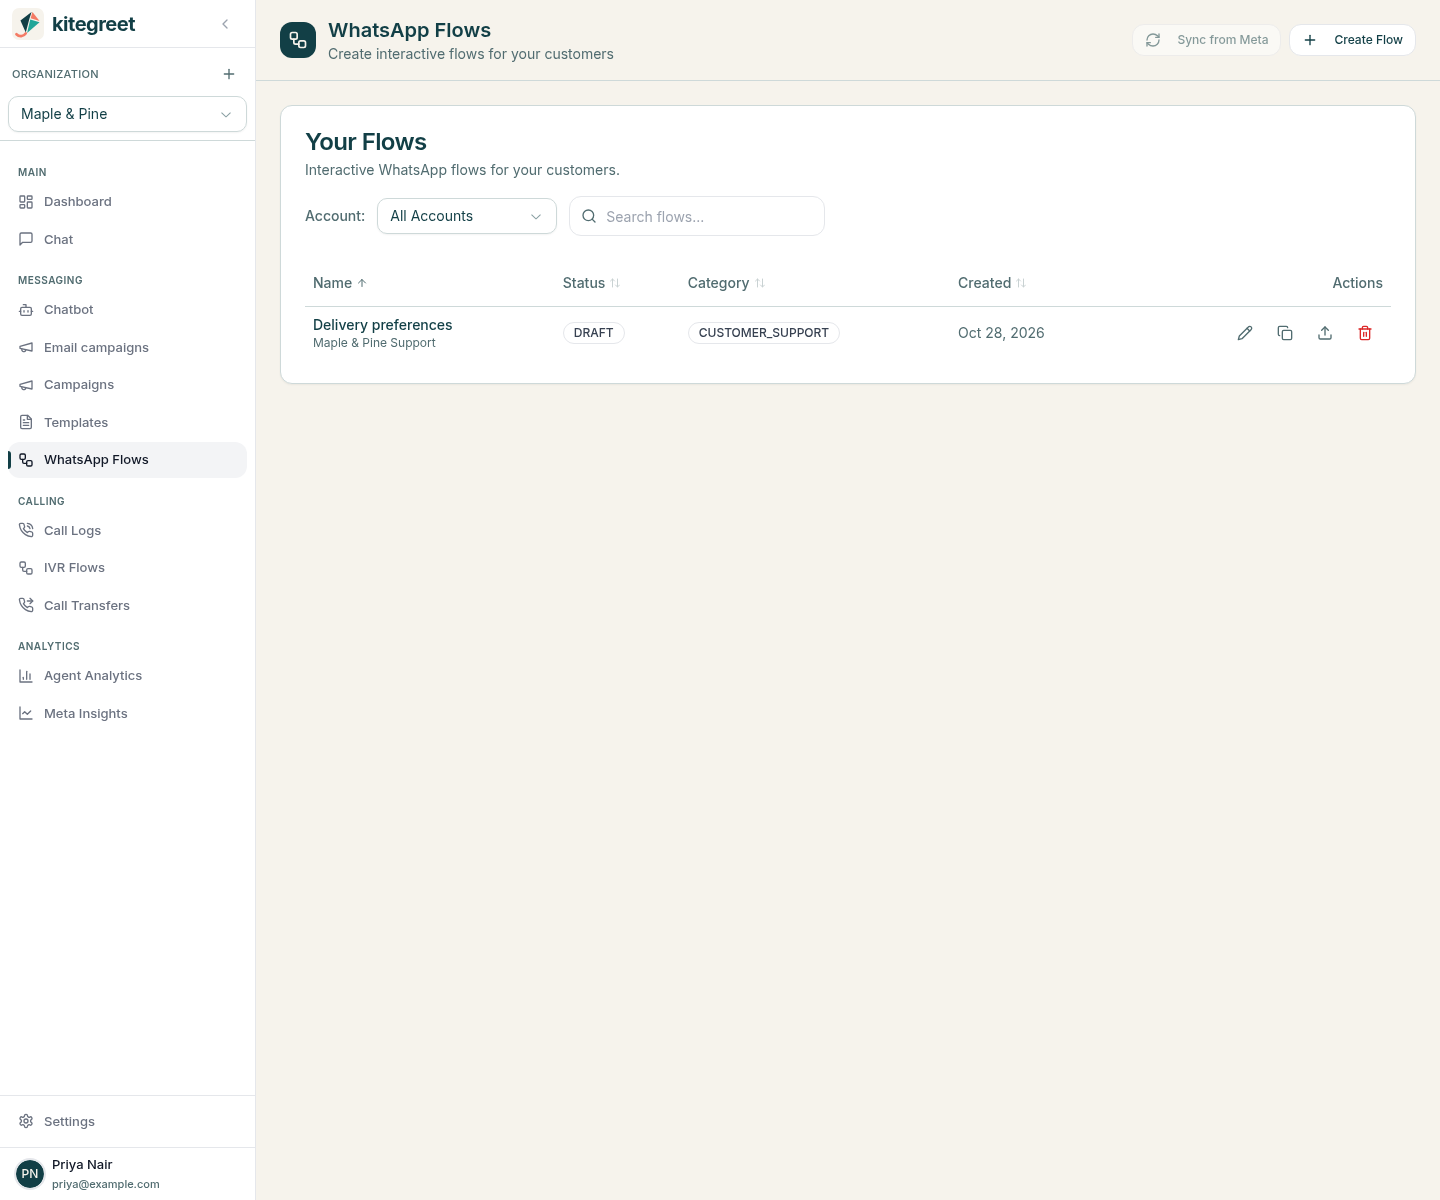Viewport: 1440px width, 1200px height.
Task: Go to Templates page
Action: click(x=127, y=423)
